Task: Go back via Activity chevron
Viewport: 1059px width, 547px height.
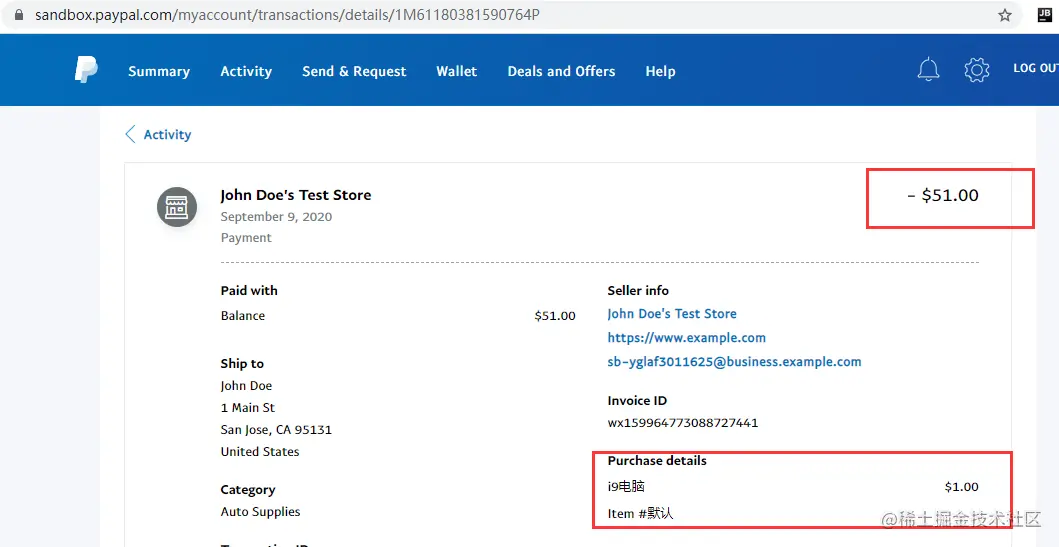Action: click(x=130, y=134)
